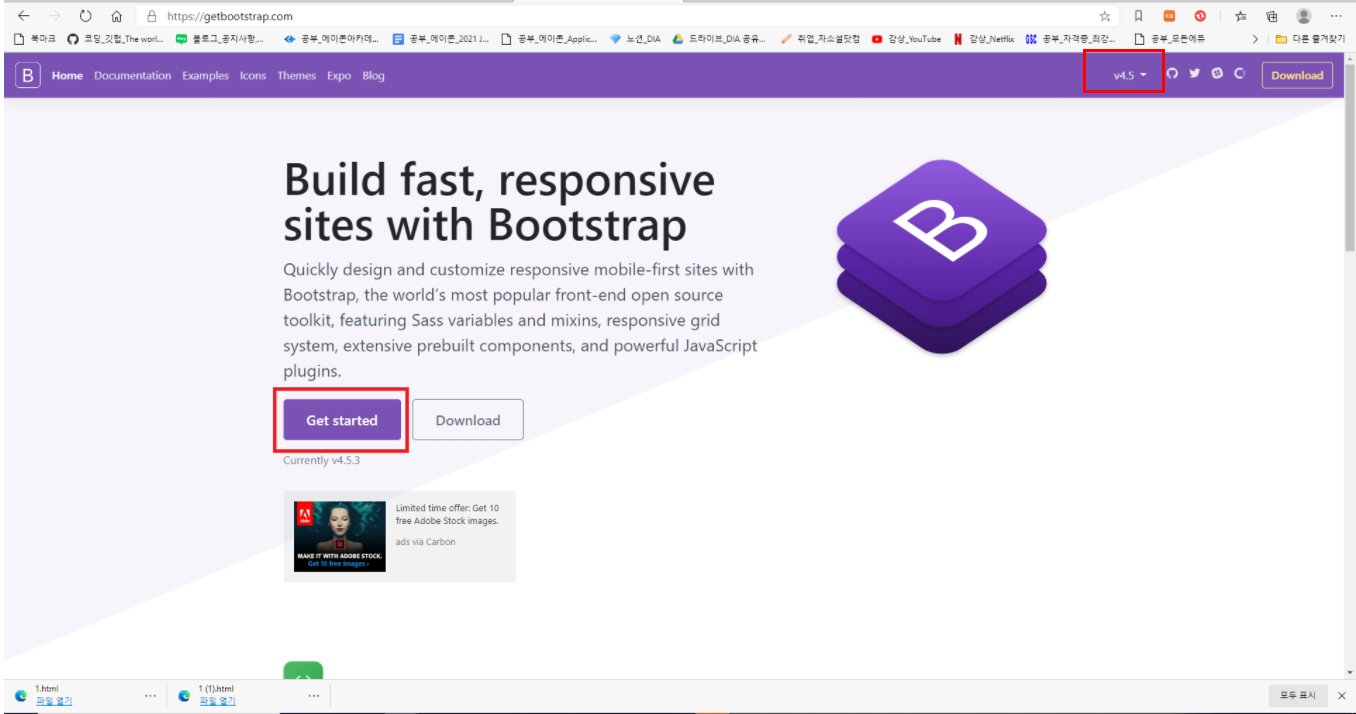Click the Bootstrap B logo in navbar
Image resolution: width=1356 pixels, height=714 pixels.
[x=28, y=75]
